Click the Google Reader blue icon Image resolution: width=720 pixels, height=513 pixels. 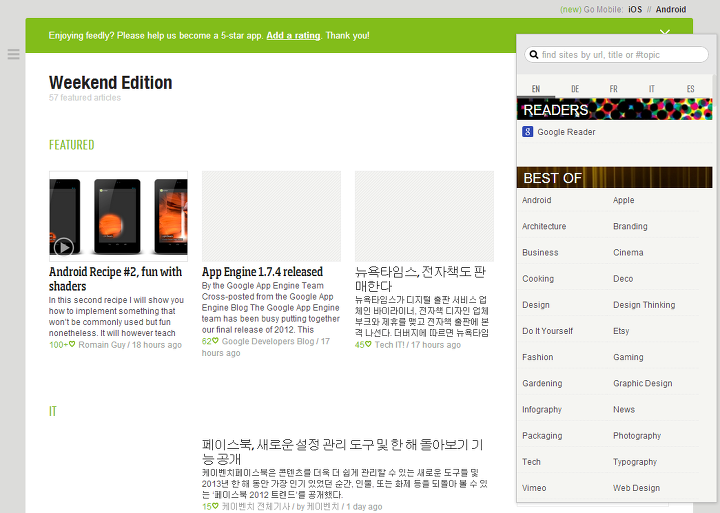click(527, 132)
